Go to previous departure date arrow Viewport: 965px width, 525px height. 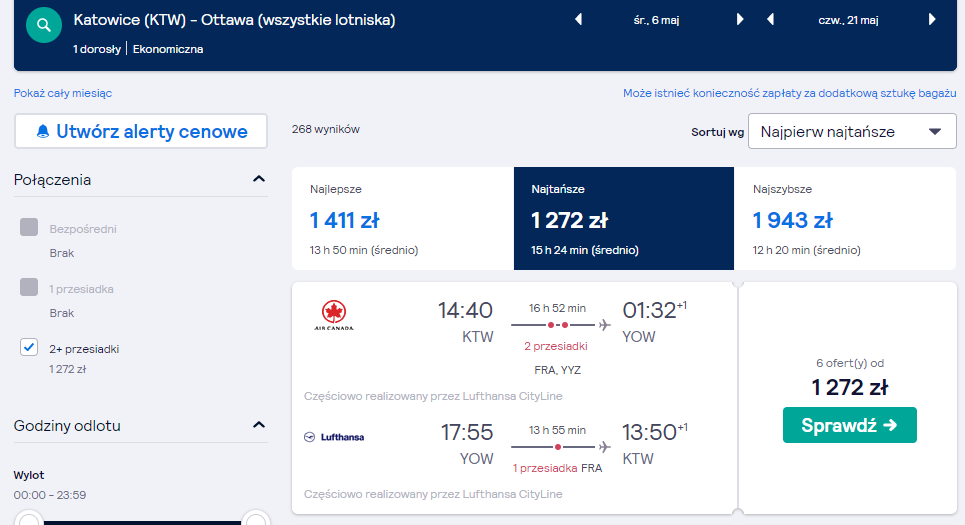tap(579, 20)
